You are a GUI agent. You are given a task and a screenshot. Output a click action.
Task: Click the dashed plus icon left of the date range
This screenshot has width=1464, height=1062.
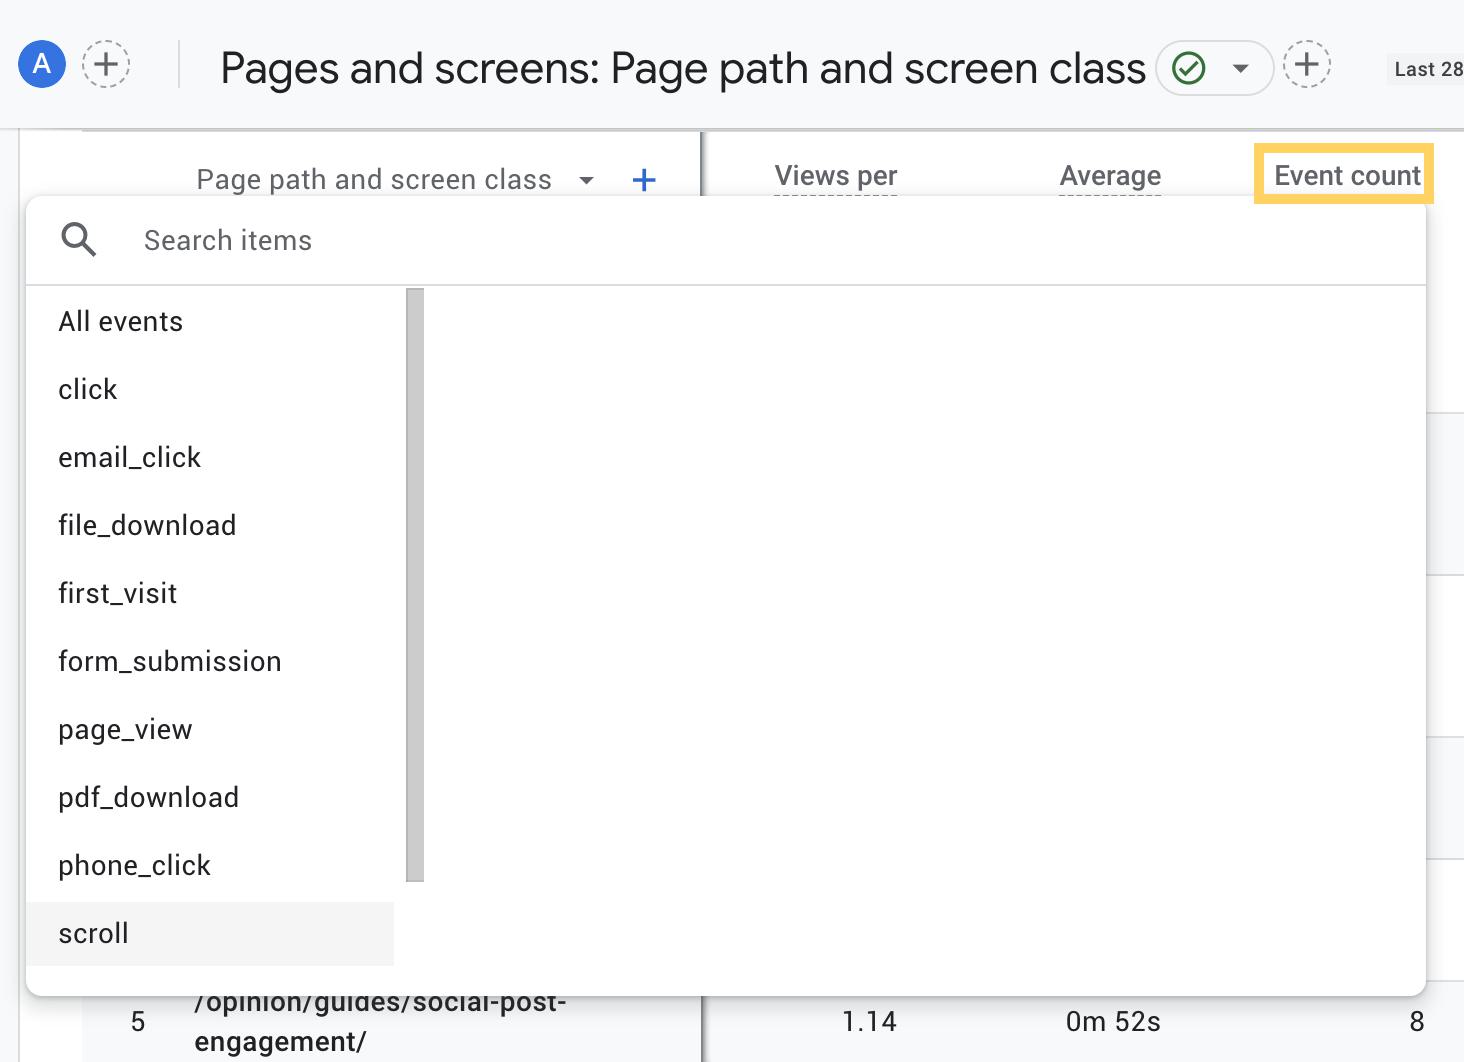1307,64
